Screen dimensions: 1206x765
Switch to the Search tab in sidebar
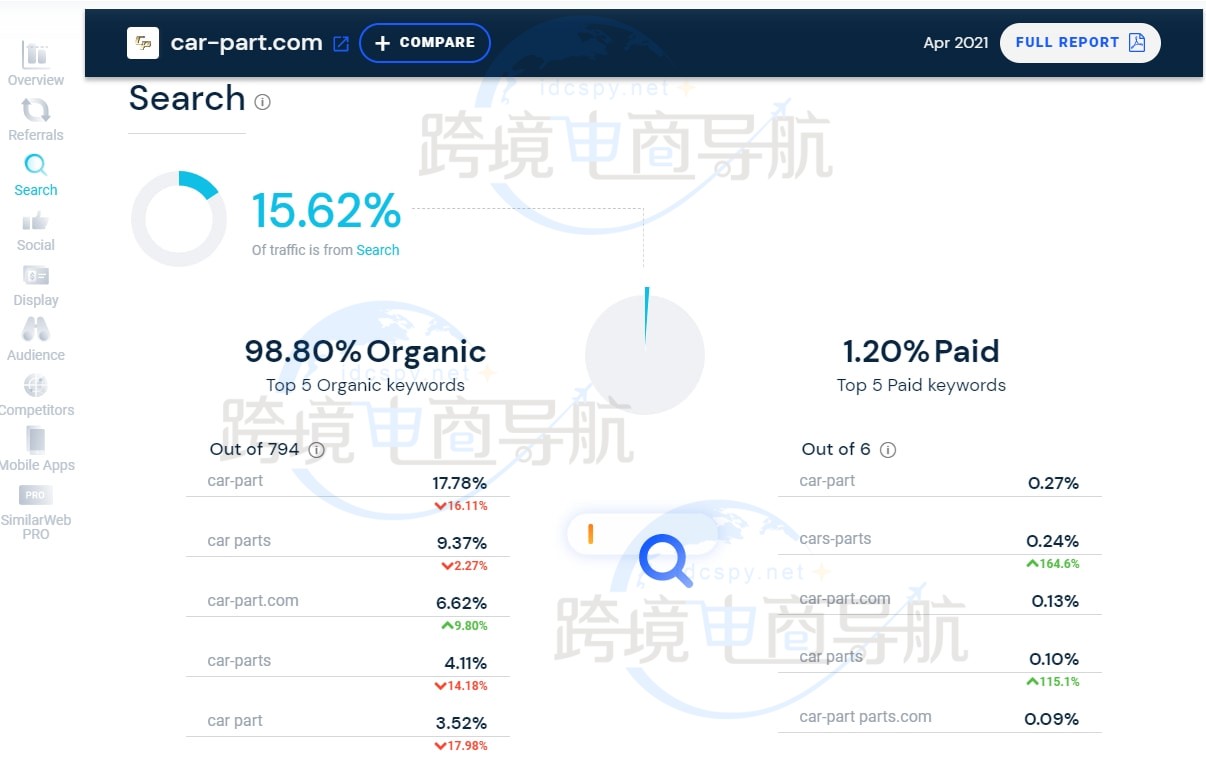coord(35,170)
